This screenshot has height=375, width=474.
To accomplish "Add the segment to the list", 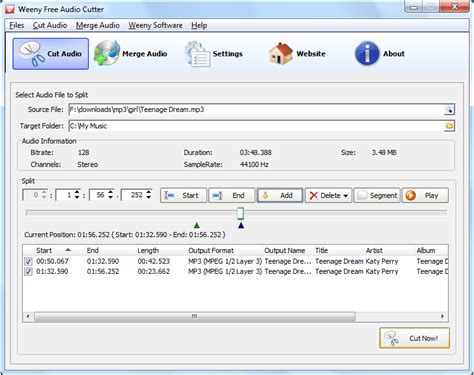I will [x=280, y=195].
